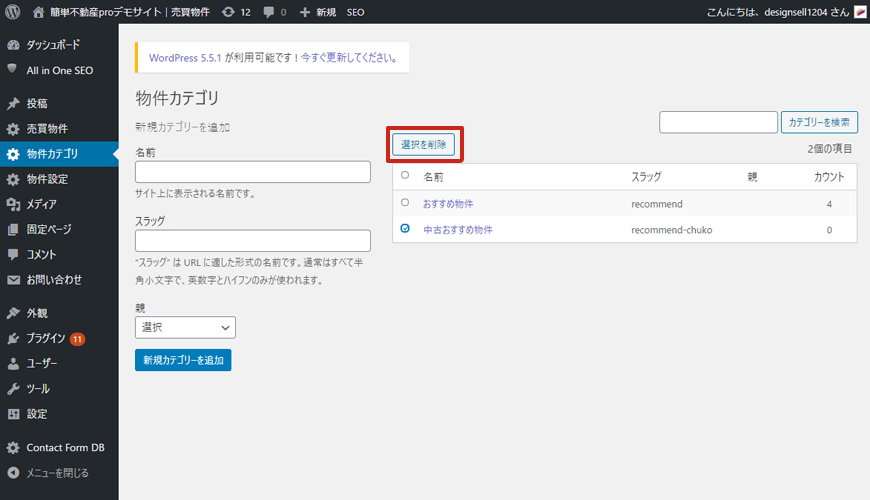Select the おすすめ物件 row checkbox

click(x=405, y=202)
